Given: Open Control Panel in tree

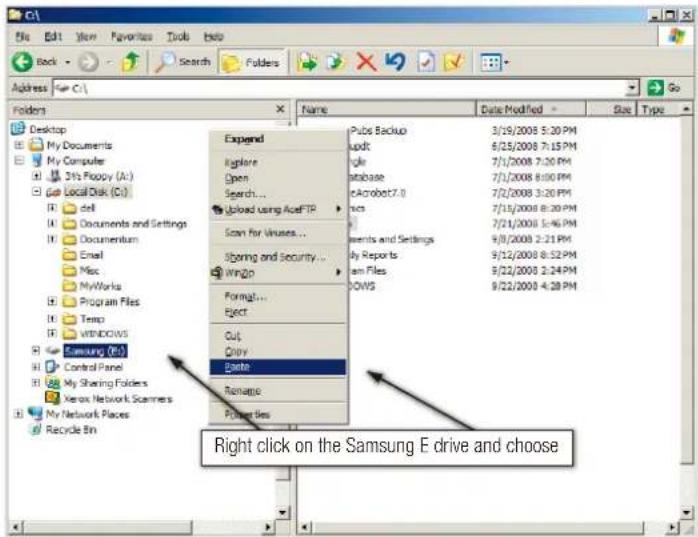Looking at the screenshot, I should (x=93, y=367).
